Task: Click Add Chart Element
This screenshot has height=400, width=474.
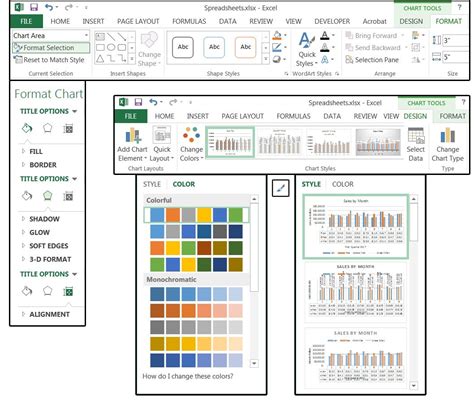Action: [132, 144]
